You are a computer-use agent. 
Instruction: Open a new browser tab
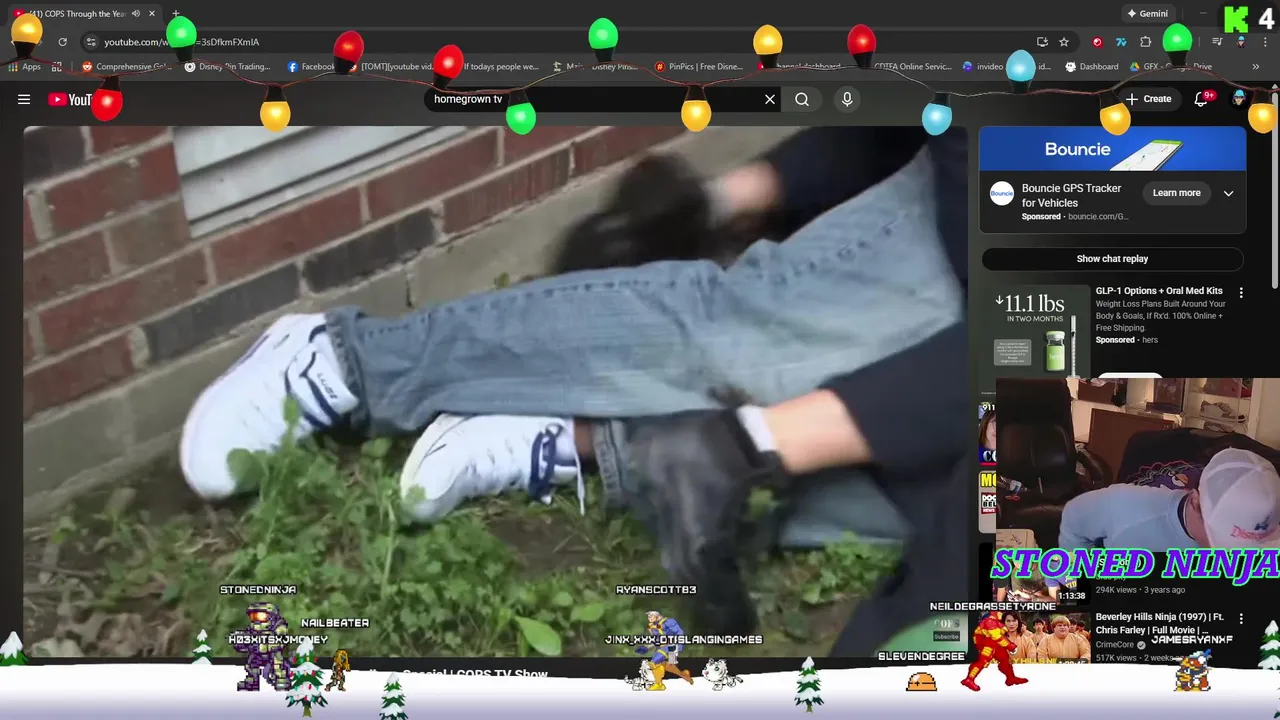click(x=176, y=14)
